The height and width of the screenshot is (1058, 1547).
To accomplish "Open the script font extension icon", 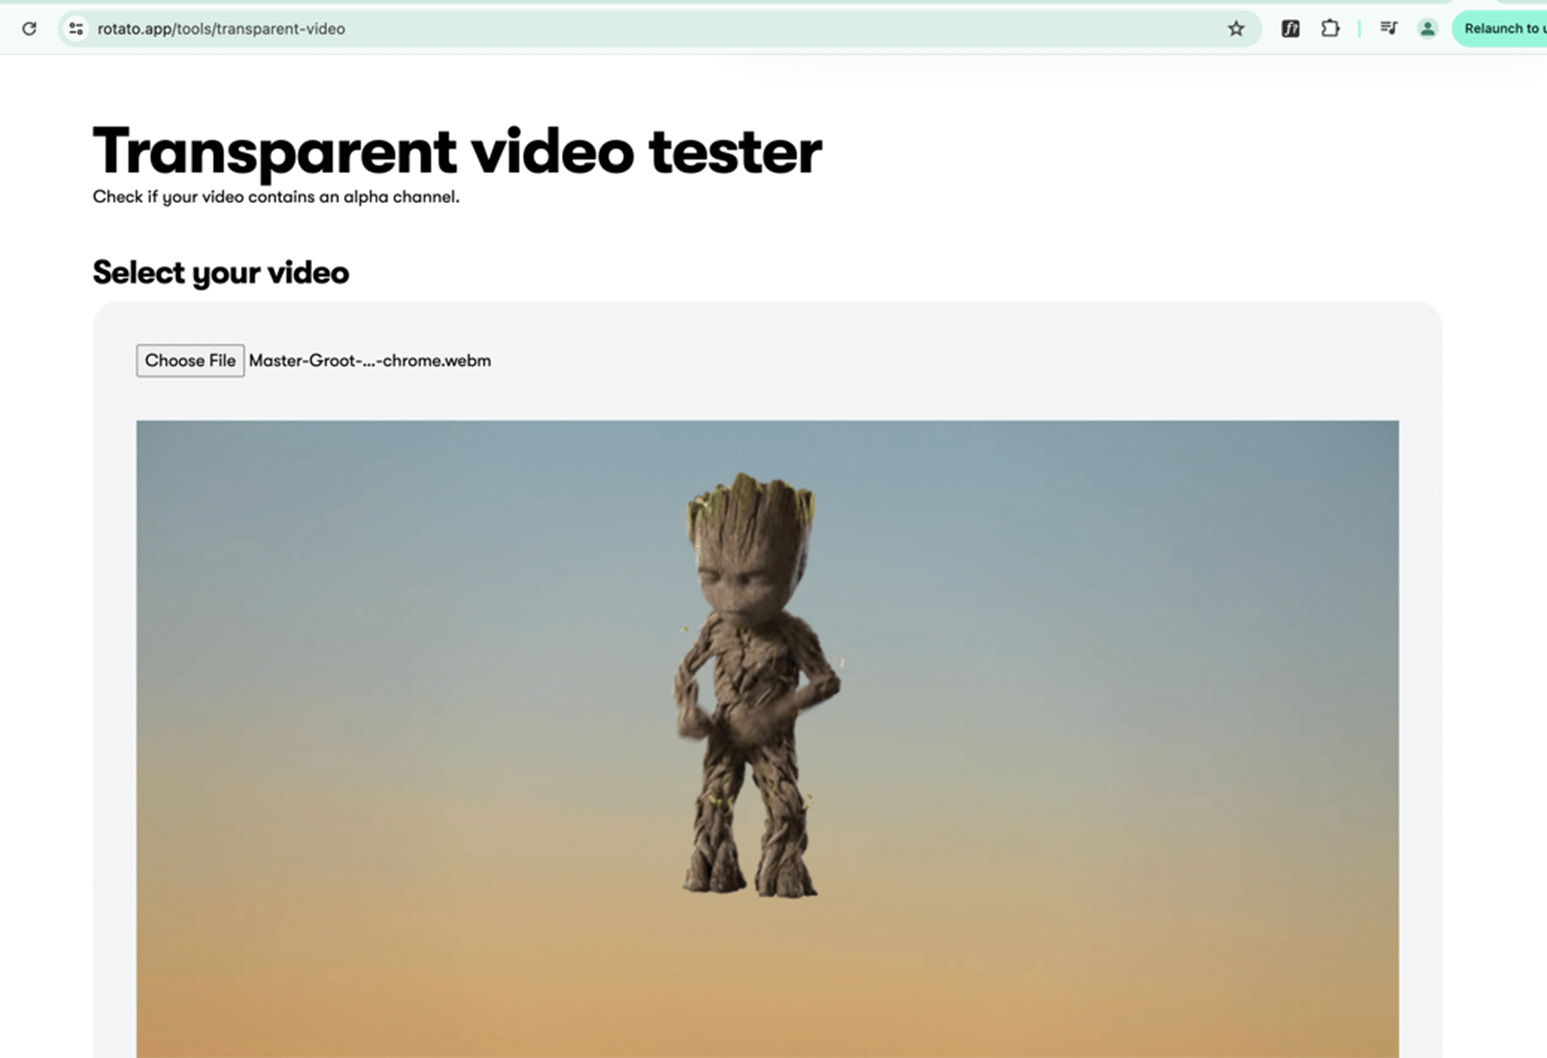I will pyautogui.click(x=1290, y=29).
